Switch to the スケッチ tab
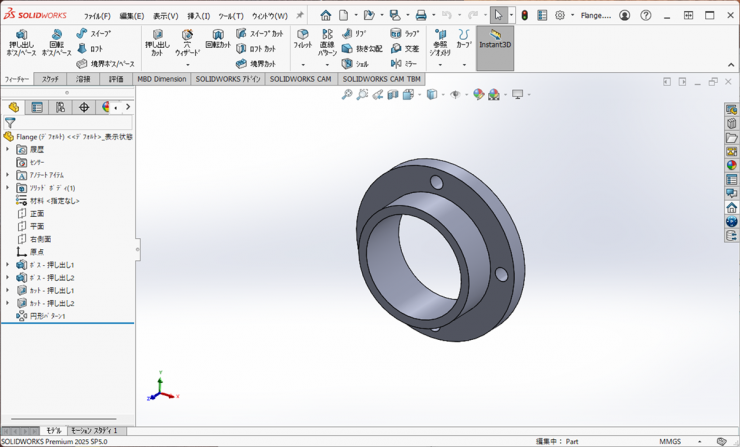This screenshot has height=447, width=740. (50, 79)
